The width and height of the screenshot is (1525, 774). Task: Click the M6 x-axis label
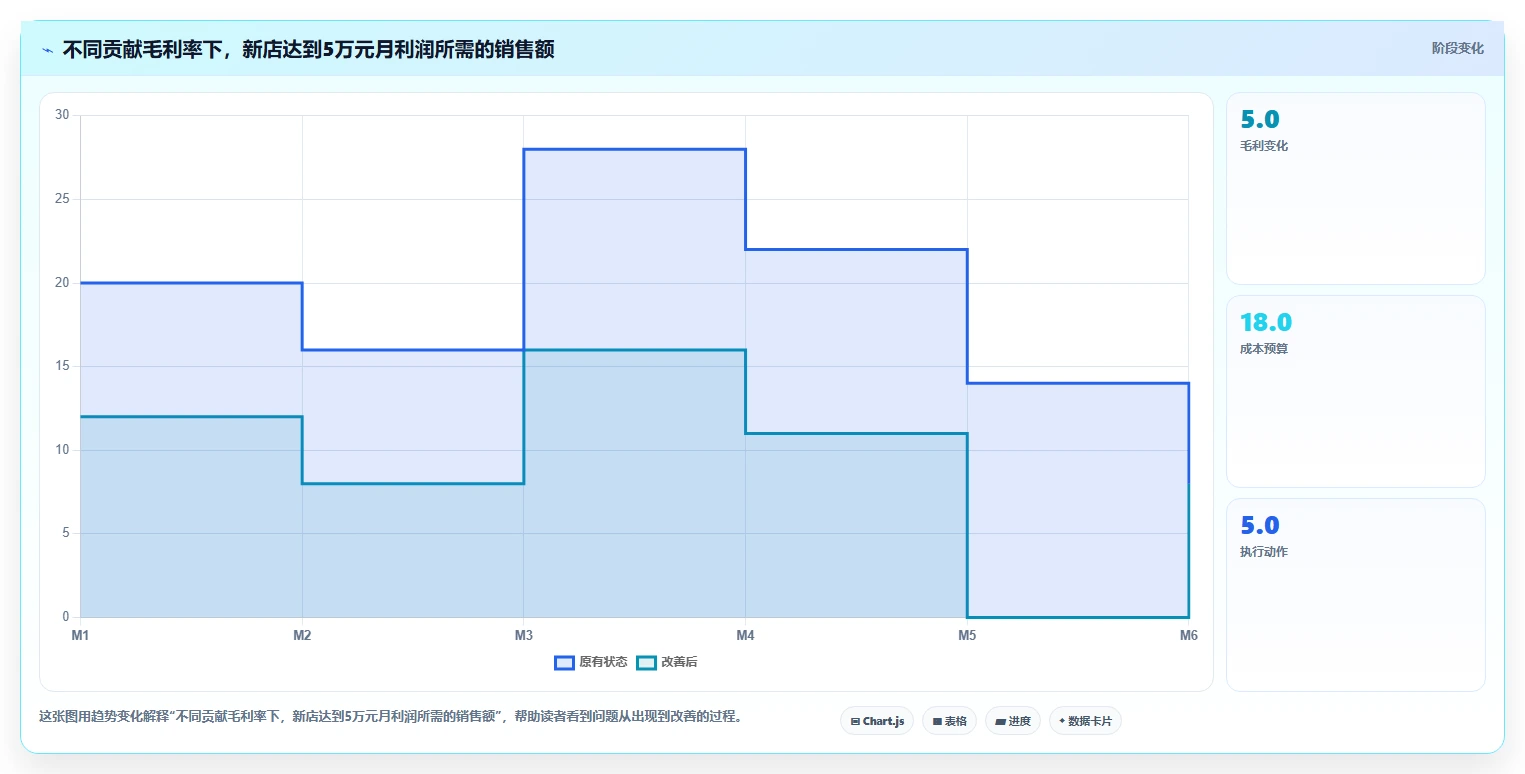tap(1188, 635)
